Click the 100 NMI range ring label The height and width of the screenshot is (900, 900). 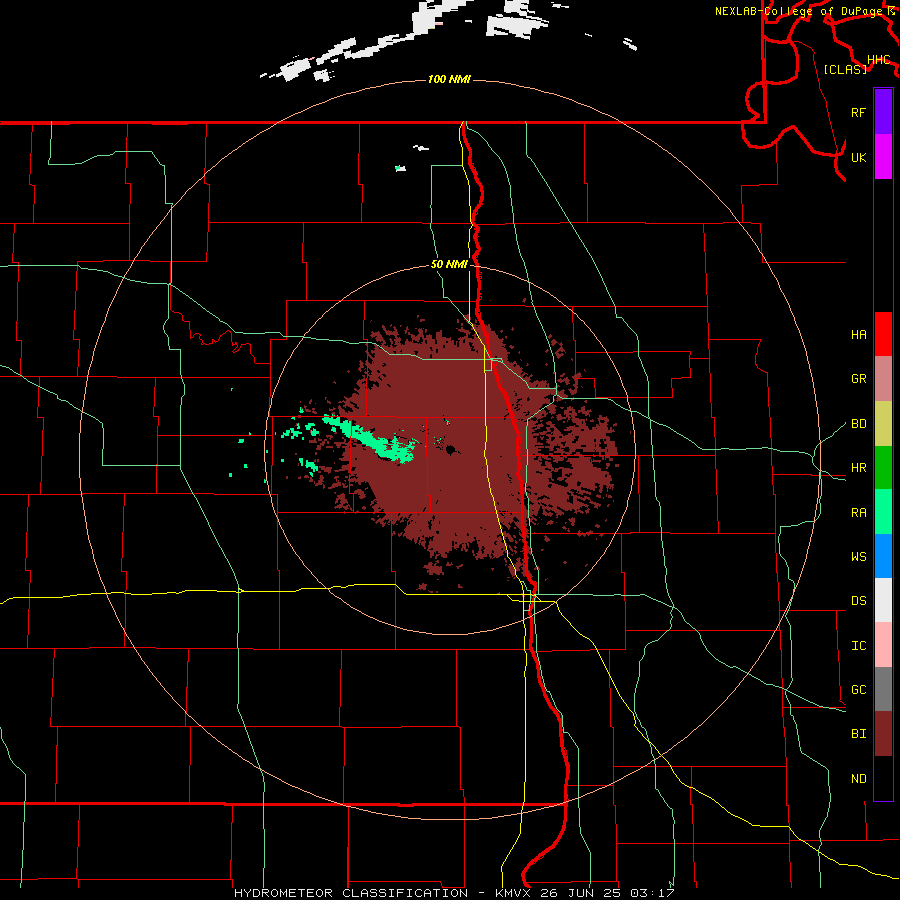[x=449, y=79]
